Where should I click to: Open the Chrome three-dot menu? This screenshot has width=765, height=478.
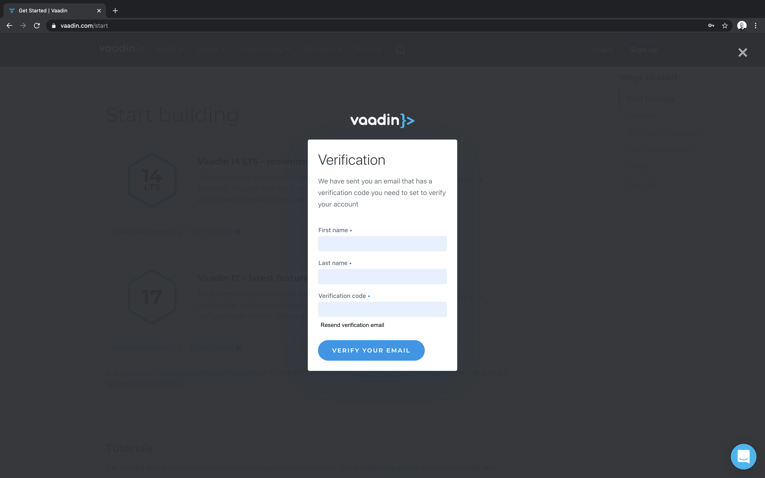click(x=755, y=25)
